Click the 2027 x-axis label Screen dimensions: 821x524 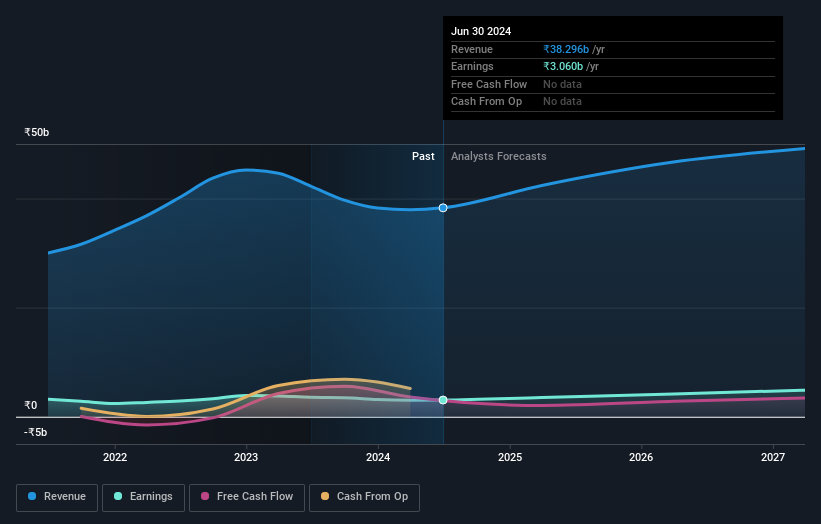[773, 457]
